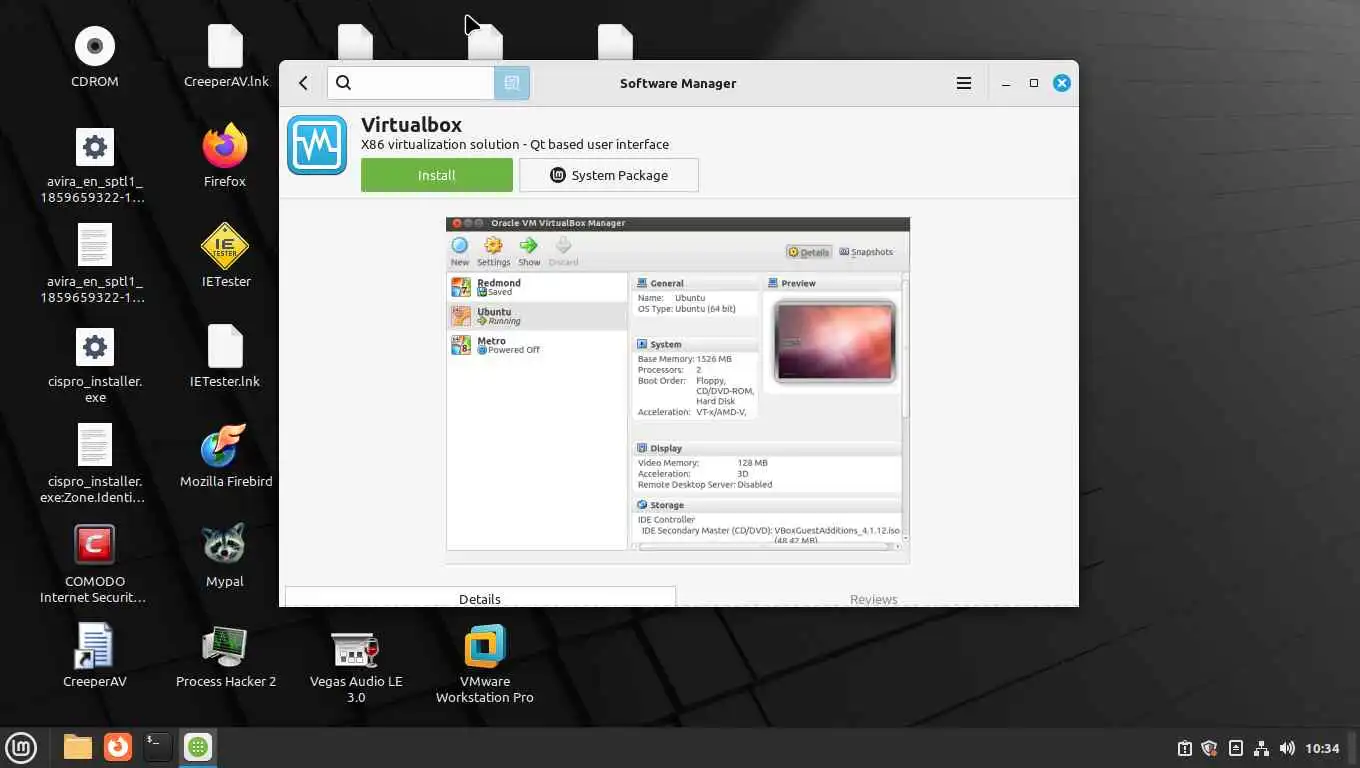Click the Virtualbox application icon
The height and width of the screenshot is (768, 1360).
pyautogui.click(x=317, y=145)
